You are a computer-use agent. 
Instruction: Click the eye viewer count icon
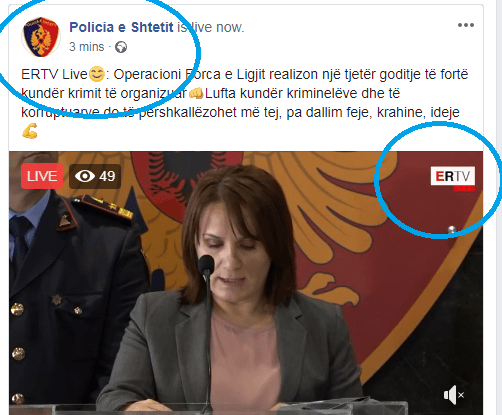[x=85, y=176]
